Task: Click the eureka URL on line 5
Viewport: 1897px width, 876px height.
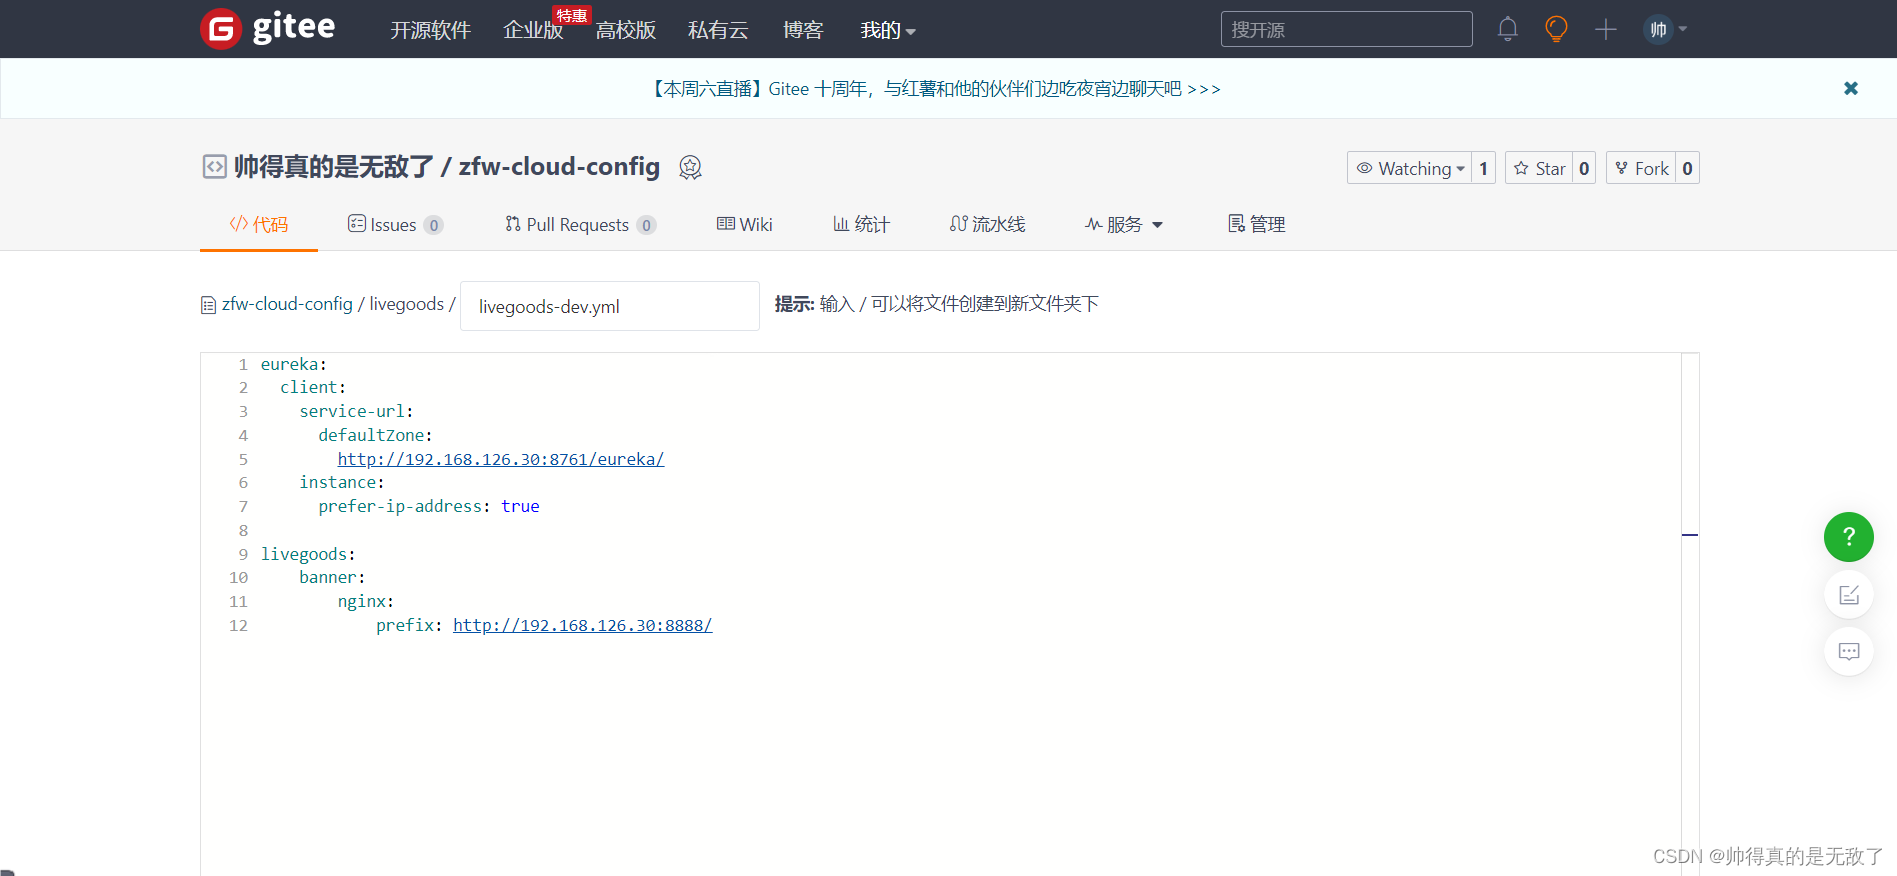Action: [x=501, y=459]
